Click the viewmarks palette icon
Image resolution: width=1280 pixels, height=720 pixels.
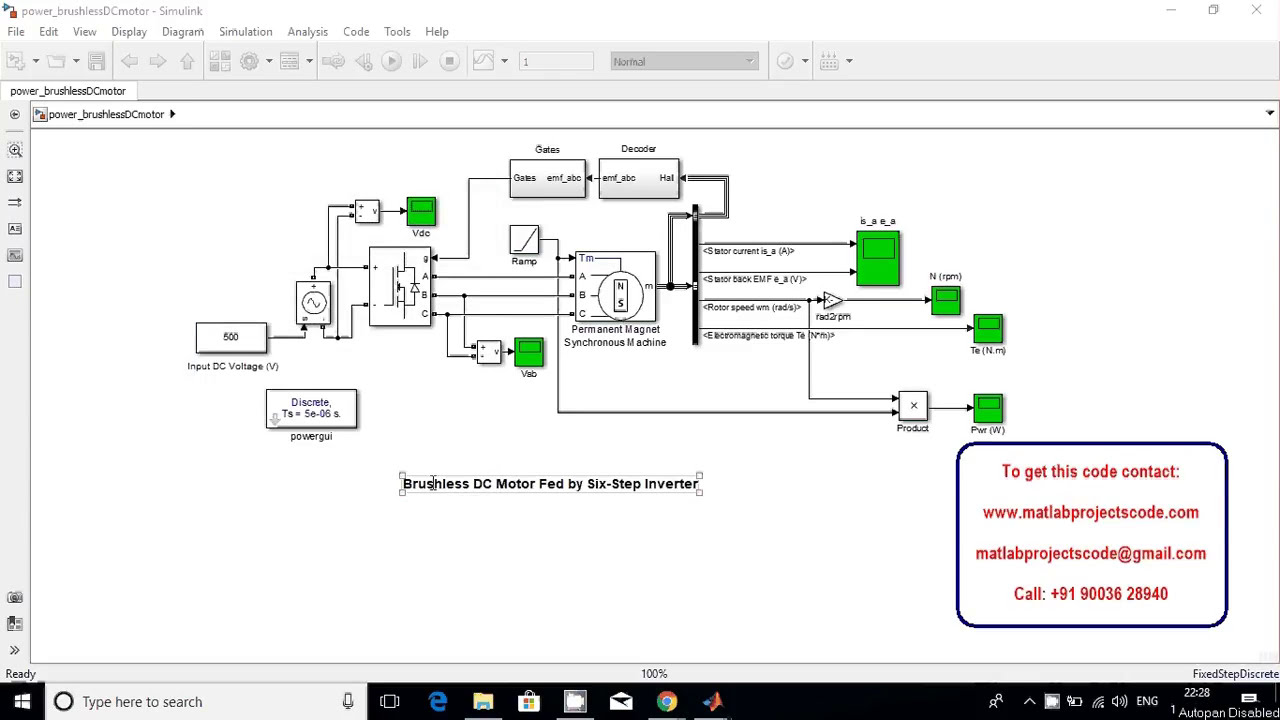point(15,623)
